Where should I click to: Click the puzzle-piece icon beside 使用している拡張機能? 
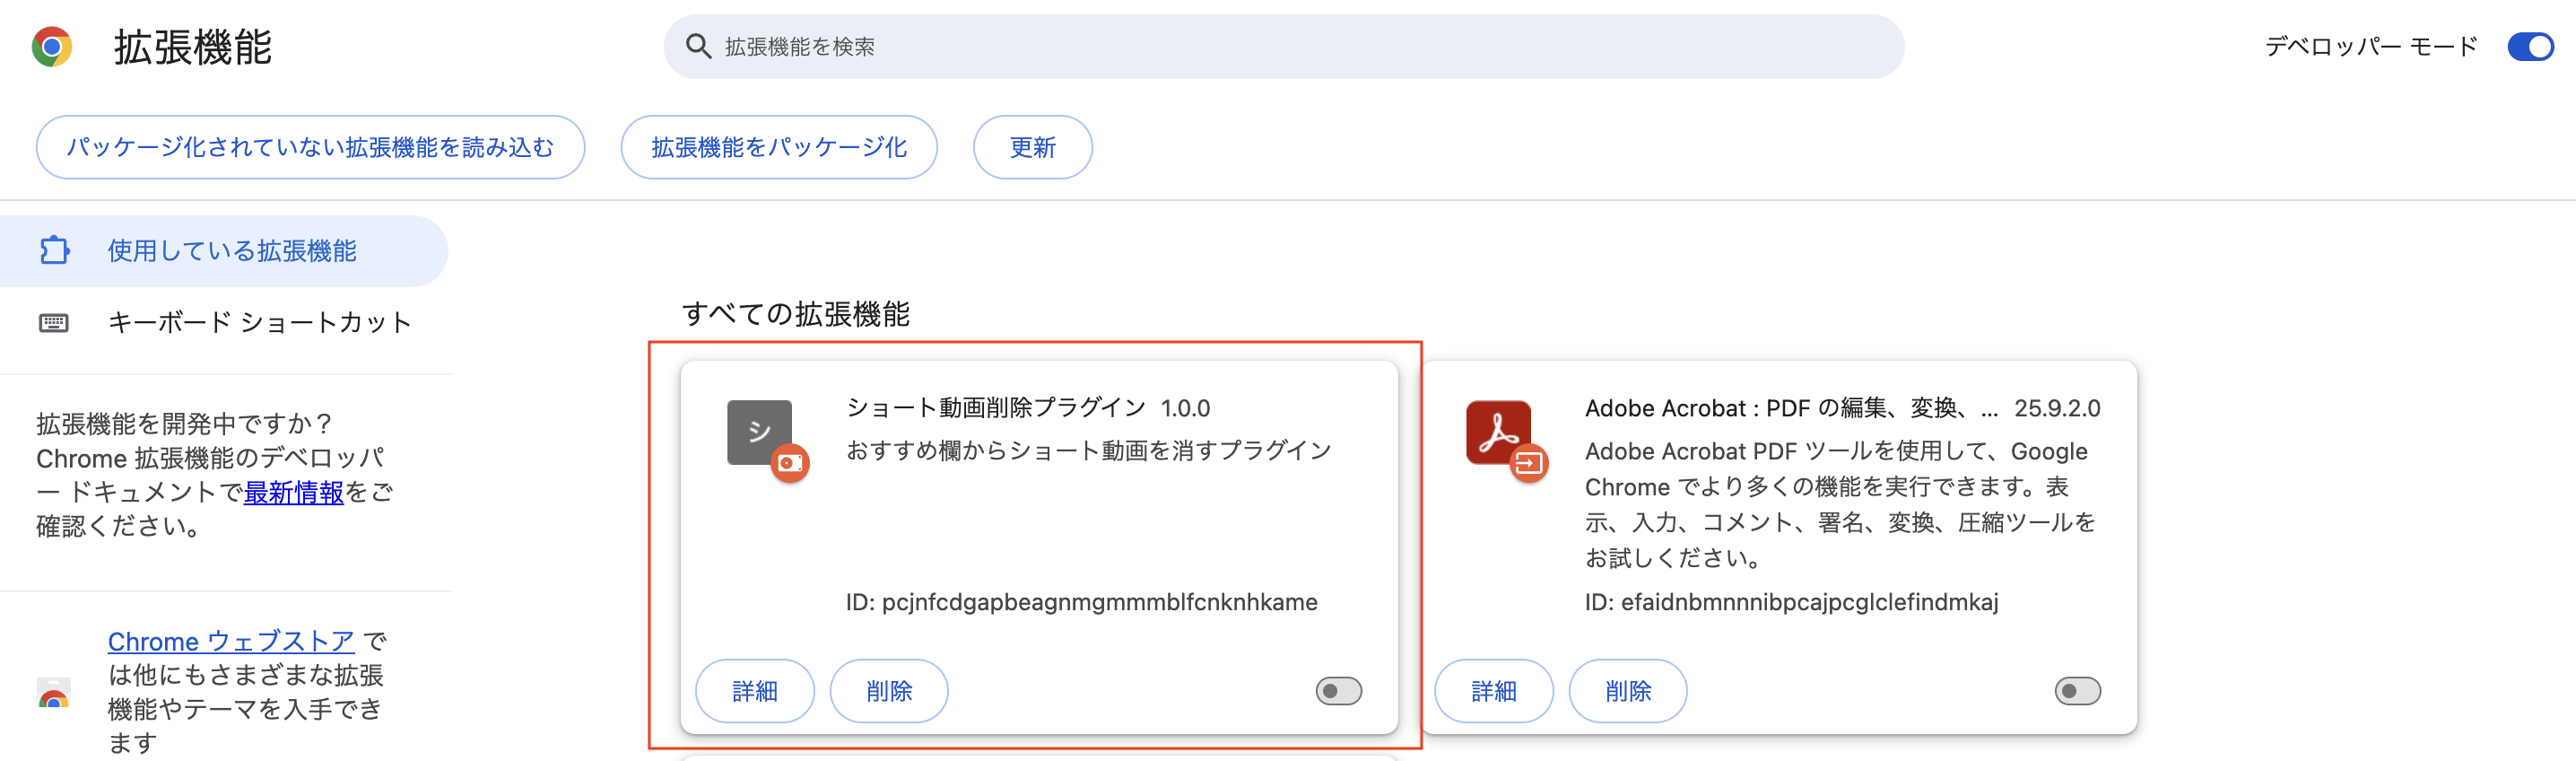55,250
